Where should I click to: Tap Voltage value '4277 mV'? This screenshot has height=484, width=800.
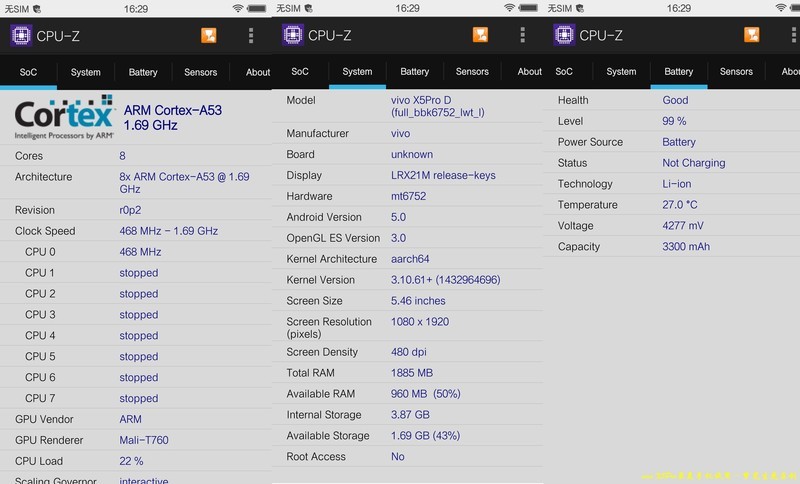pos(683,225)
